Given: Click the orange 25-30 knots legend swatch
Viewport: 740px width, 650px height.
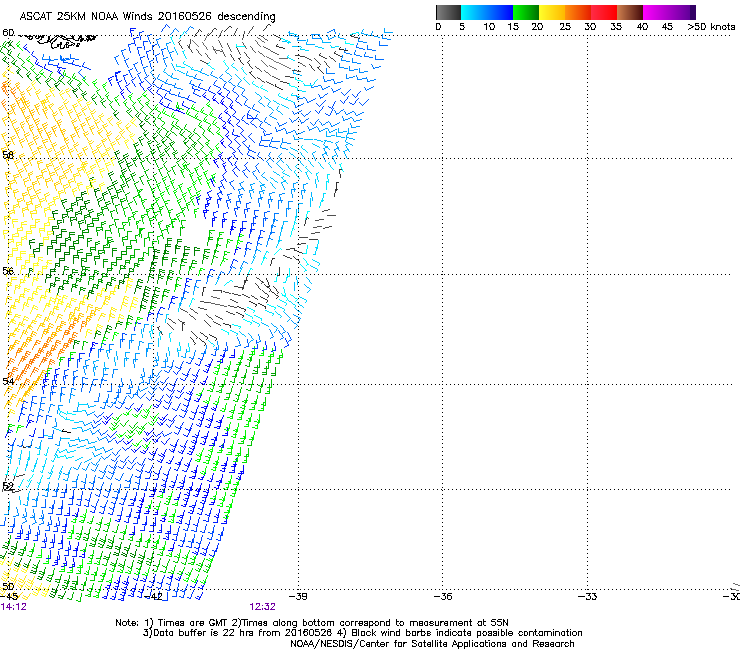Looking at the screenshot, I should (x=578, y=12).
